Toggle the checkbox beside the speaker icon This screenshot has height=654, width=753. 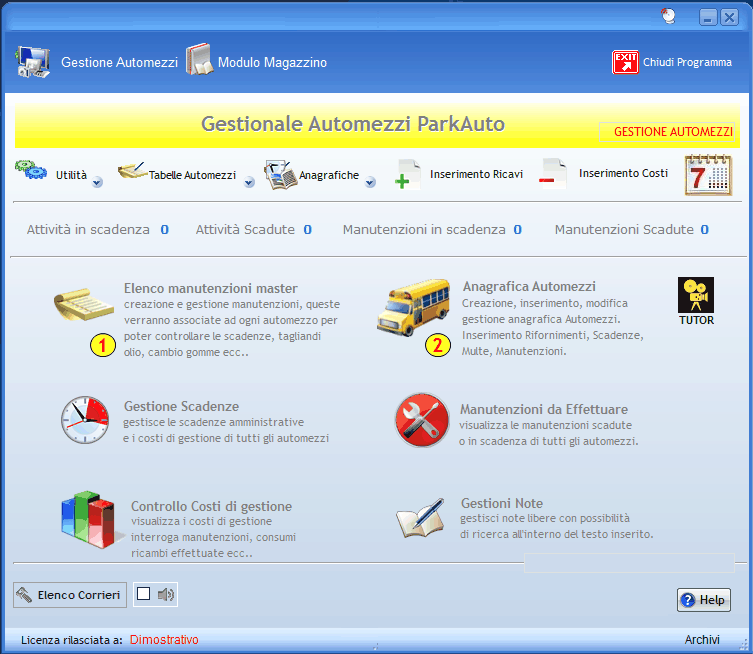click(143, 594)
